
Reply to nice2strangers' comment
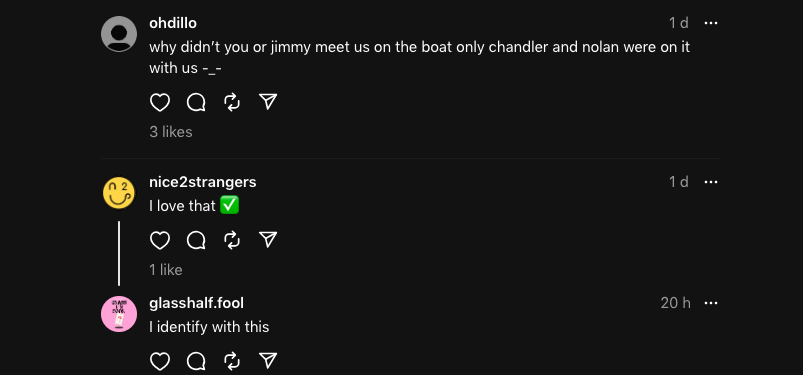(x=196, y=240)
